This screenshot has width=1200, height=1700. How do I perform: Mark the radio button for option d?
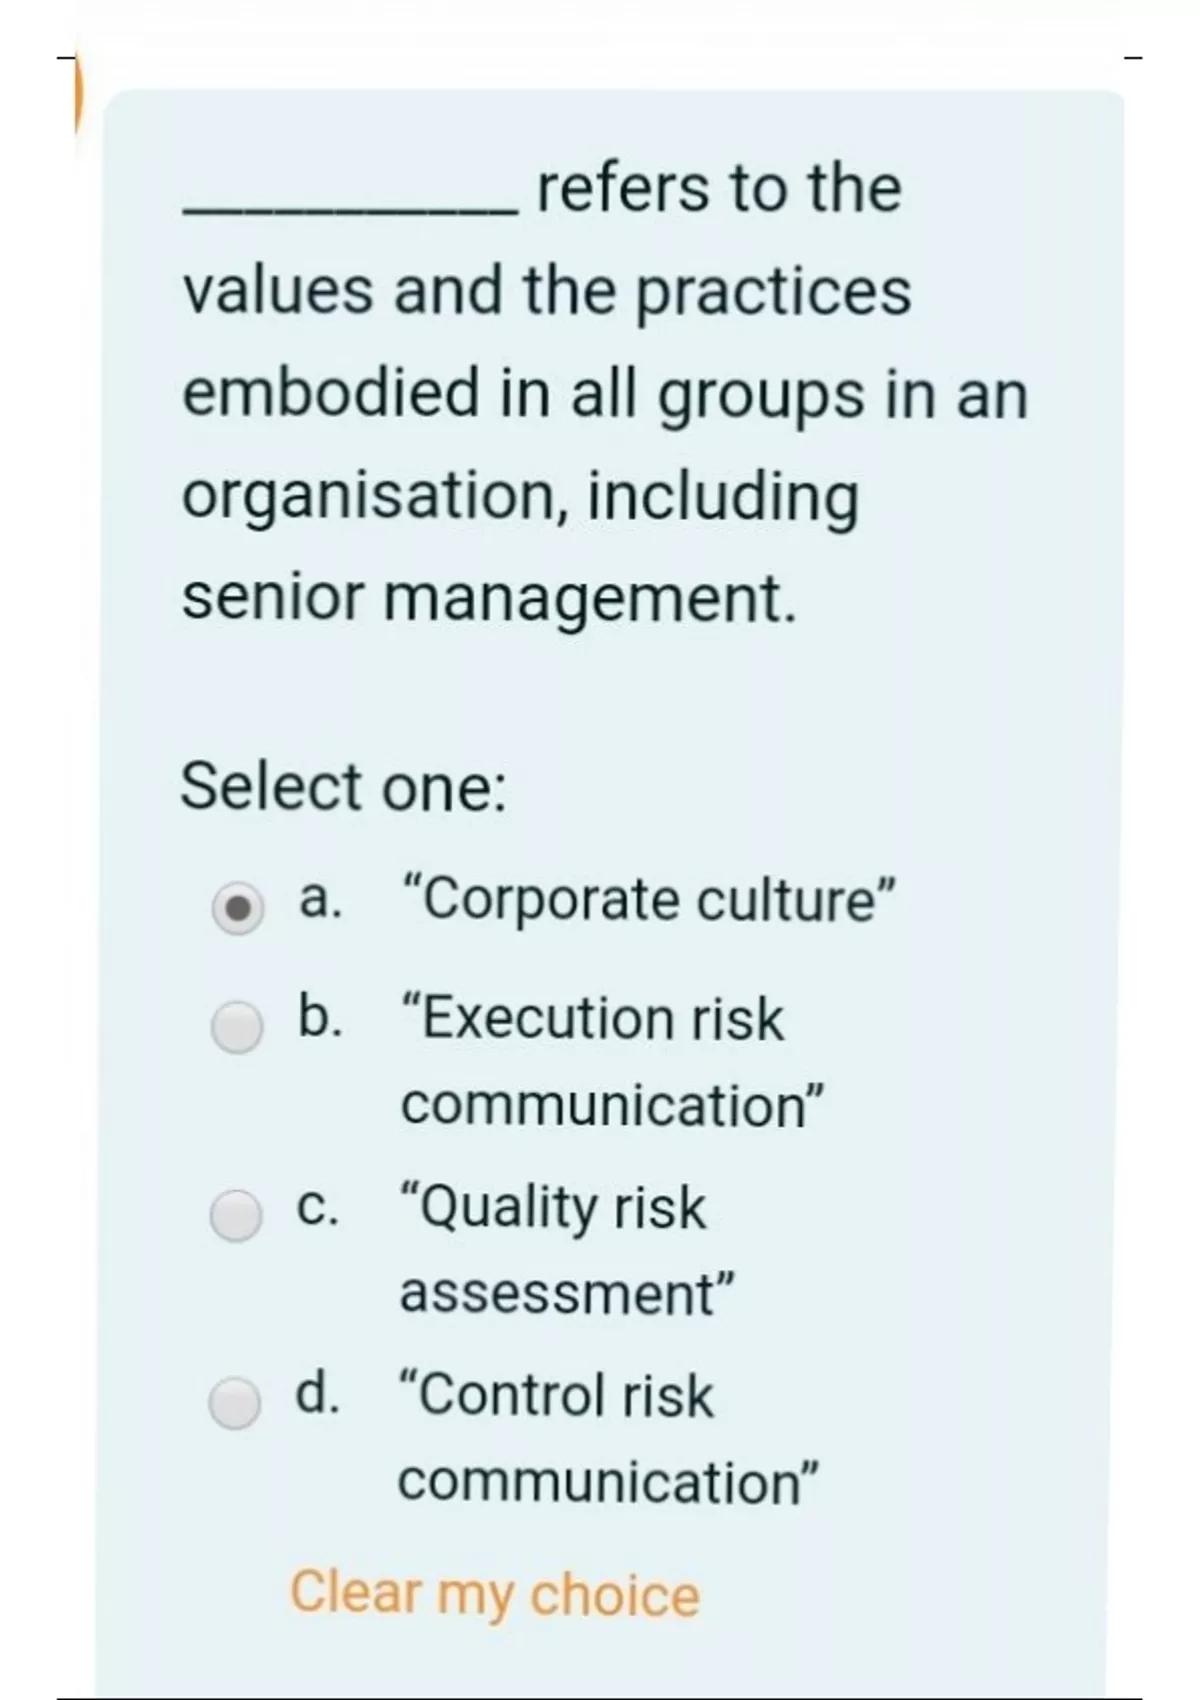pyautogui.click(x=236, y=1402)
